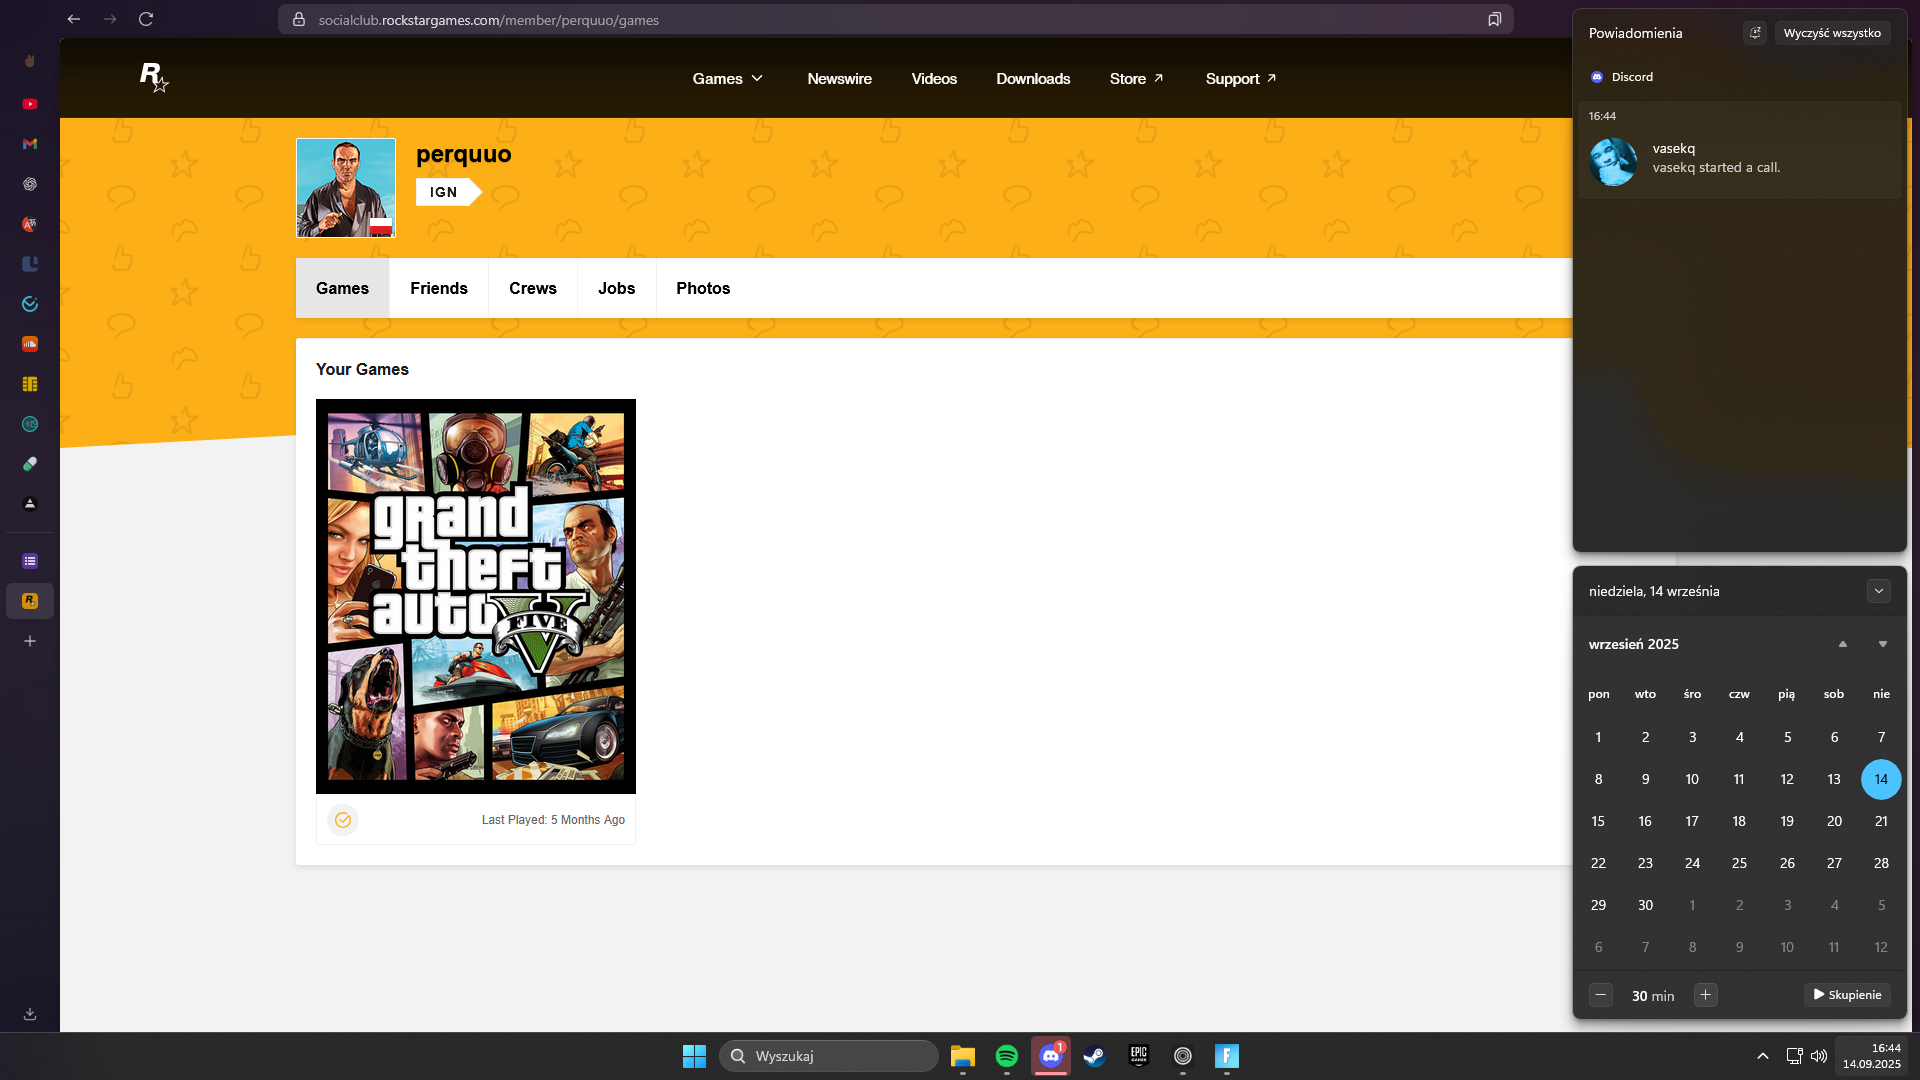Click the taskbar clock showing 16:44

[1872, 1056]
